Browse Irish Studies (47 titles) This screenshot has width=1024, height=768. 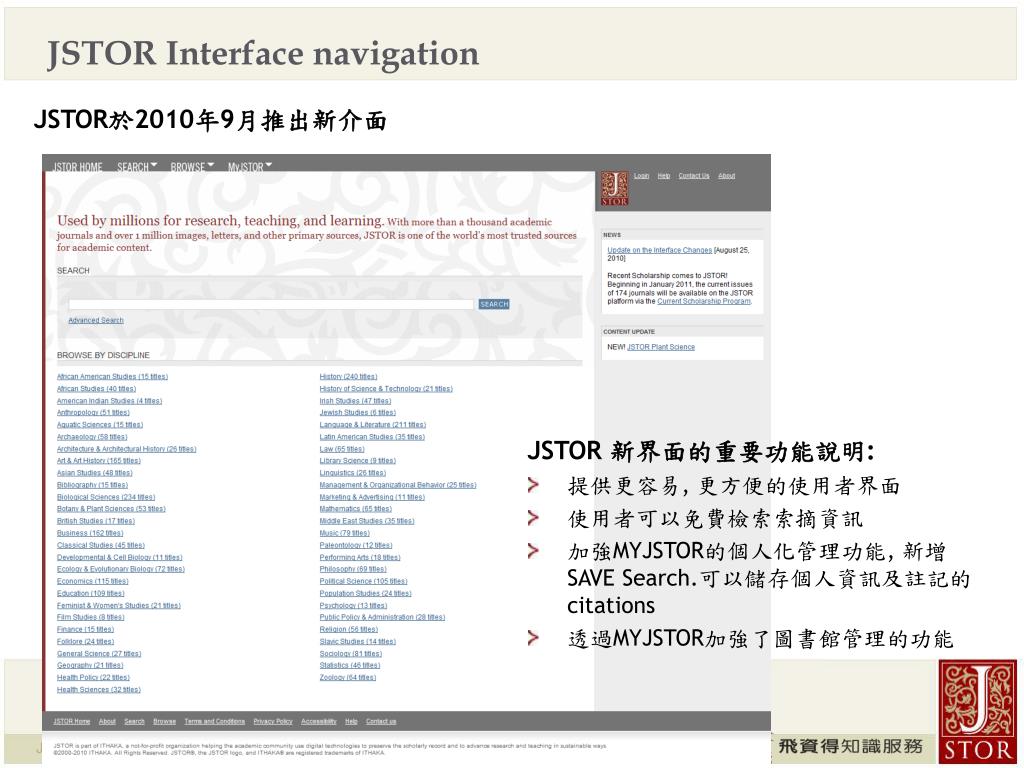click(355, 401)
